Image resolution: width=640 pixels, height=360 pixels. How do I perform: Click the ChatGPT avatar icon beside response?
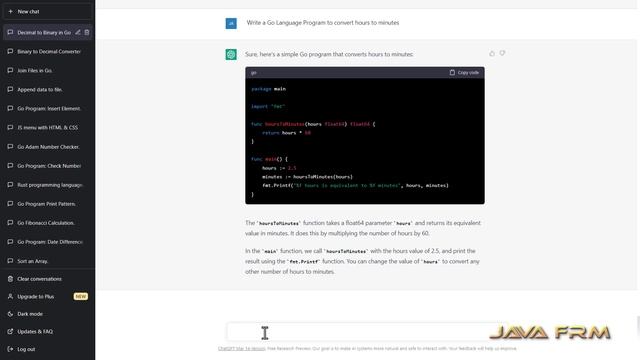231,54
